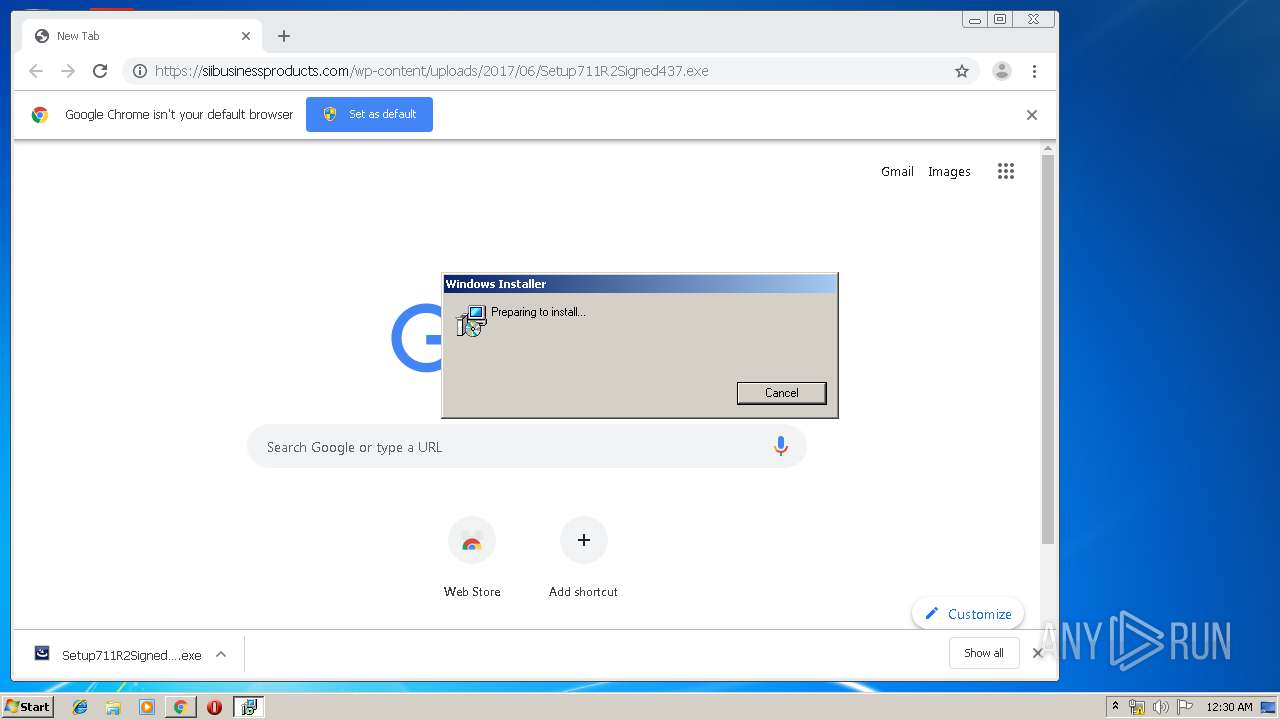Dismiss the default browser notification bar

pos(1032,115)
